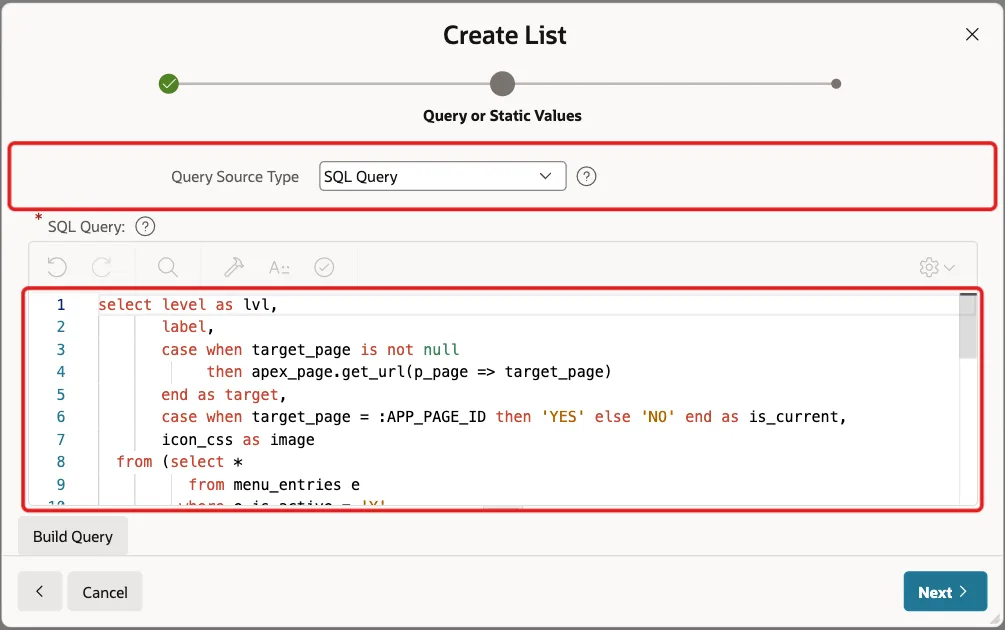
Task: Click the completed first wizard step
Action: coord(169,84)
